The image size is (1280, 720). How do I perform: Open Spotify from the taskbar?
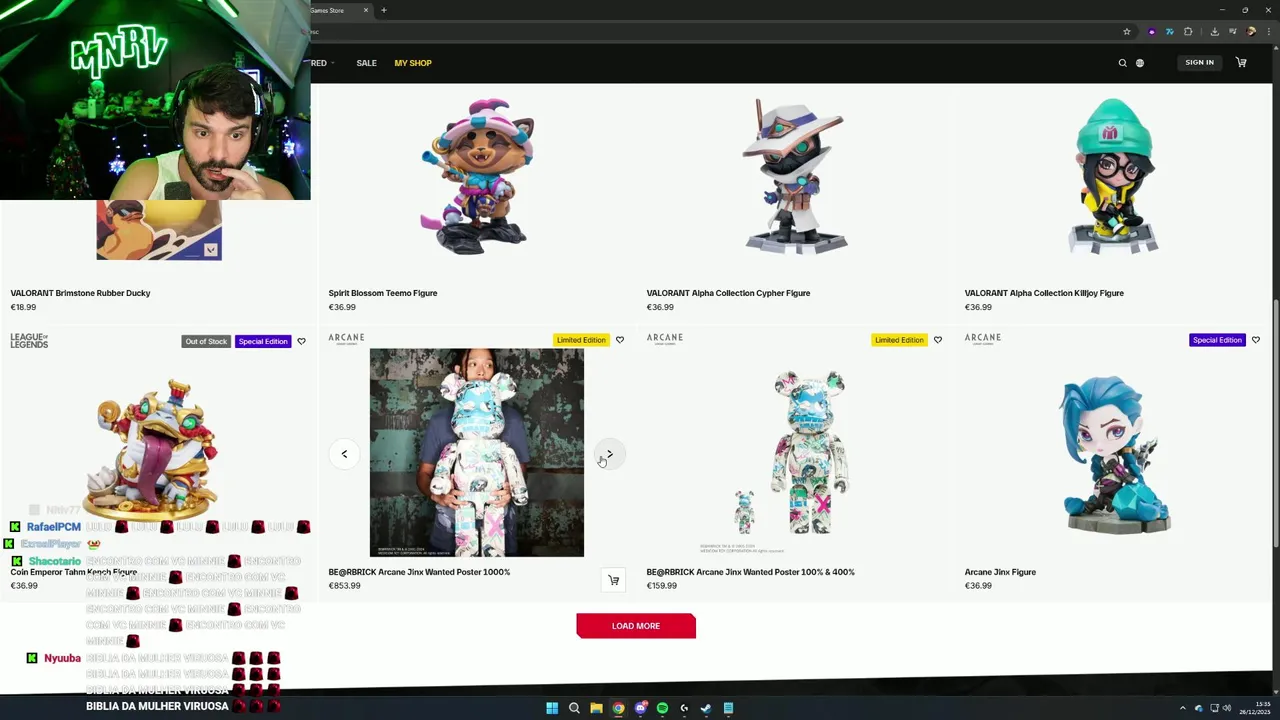(662, 708)
